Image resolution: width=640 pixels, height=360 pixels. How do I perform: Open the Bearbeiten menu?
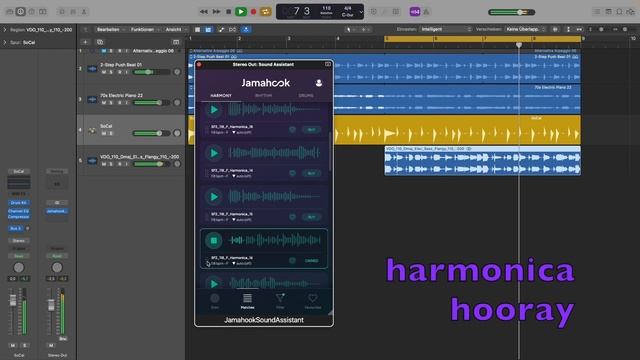(x=110, y=29)
